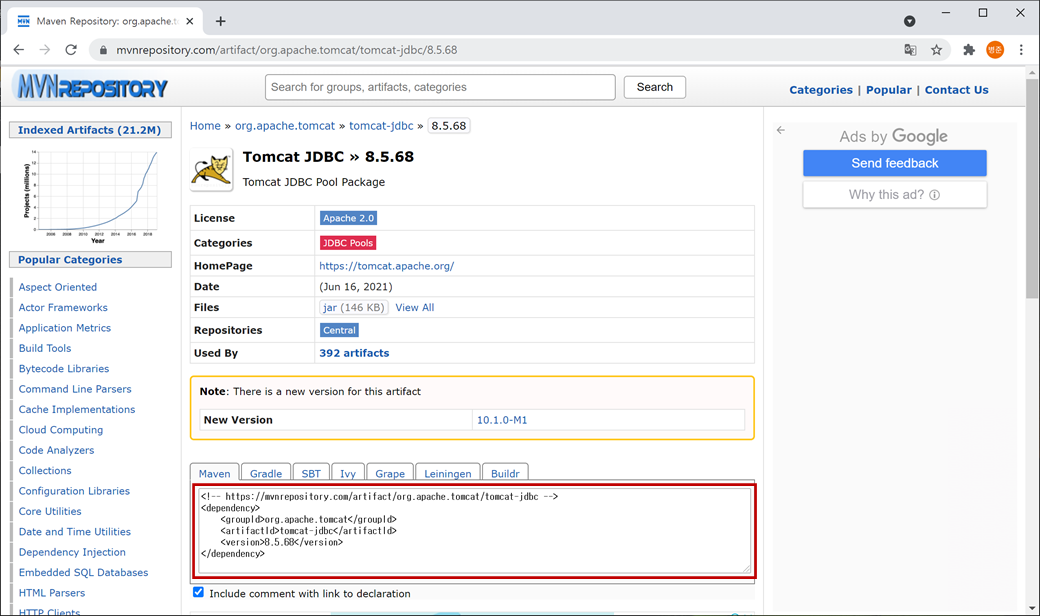
Task: Click the indexed artifacts growth chart
Action: pos(91,196)
